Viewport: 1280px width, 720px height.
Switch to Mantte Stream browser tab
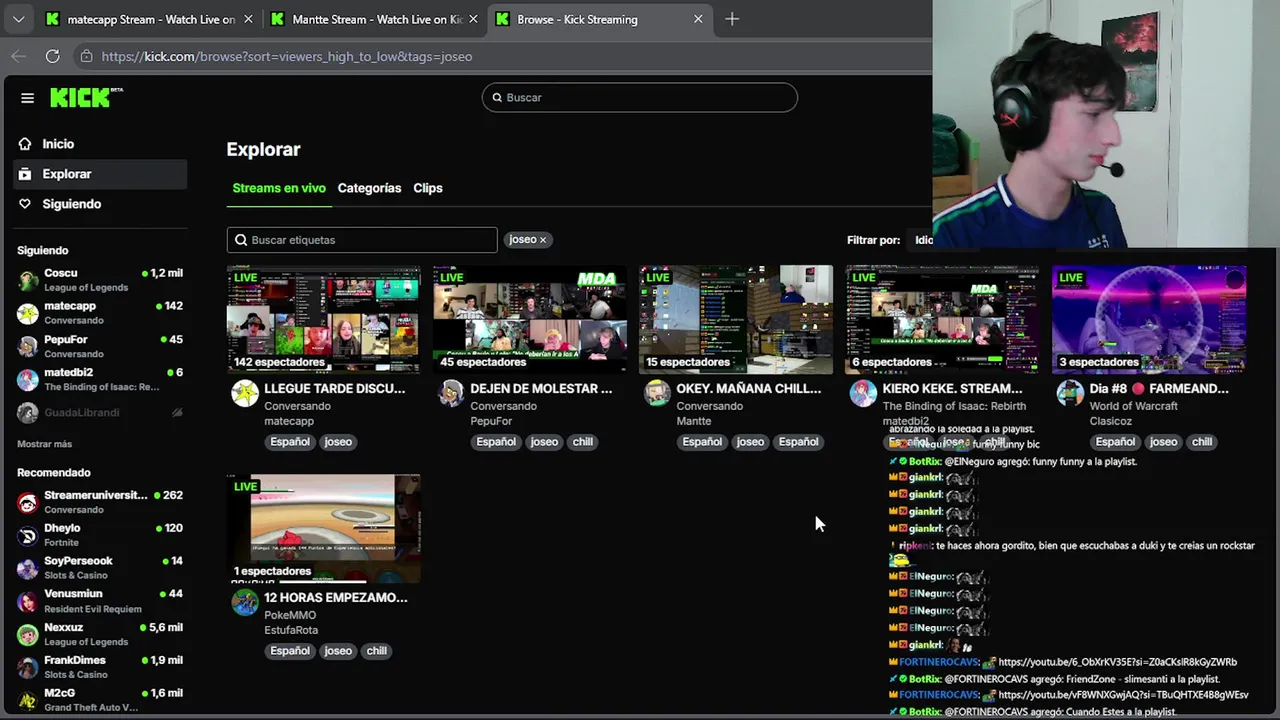375,19
